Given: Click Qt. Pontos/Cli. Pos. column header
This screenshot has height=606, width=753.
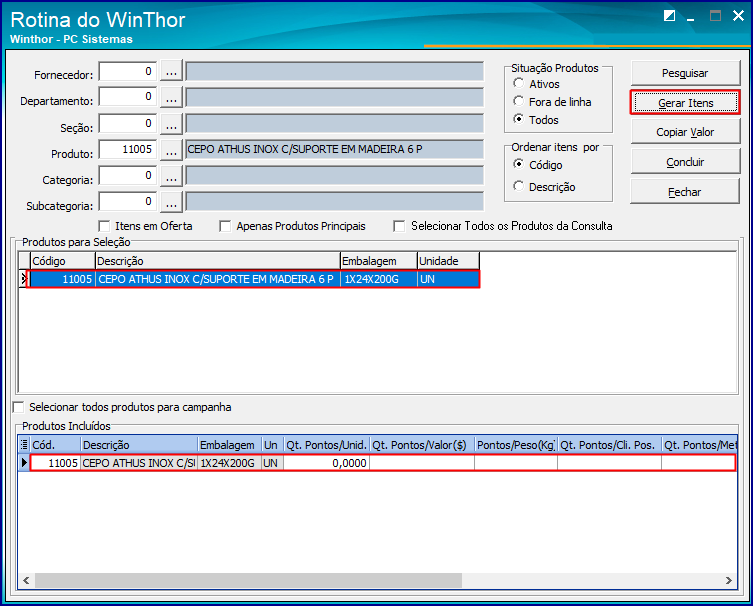Looking at the screenshot, I should point(609,445).
